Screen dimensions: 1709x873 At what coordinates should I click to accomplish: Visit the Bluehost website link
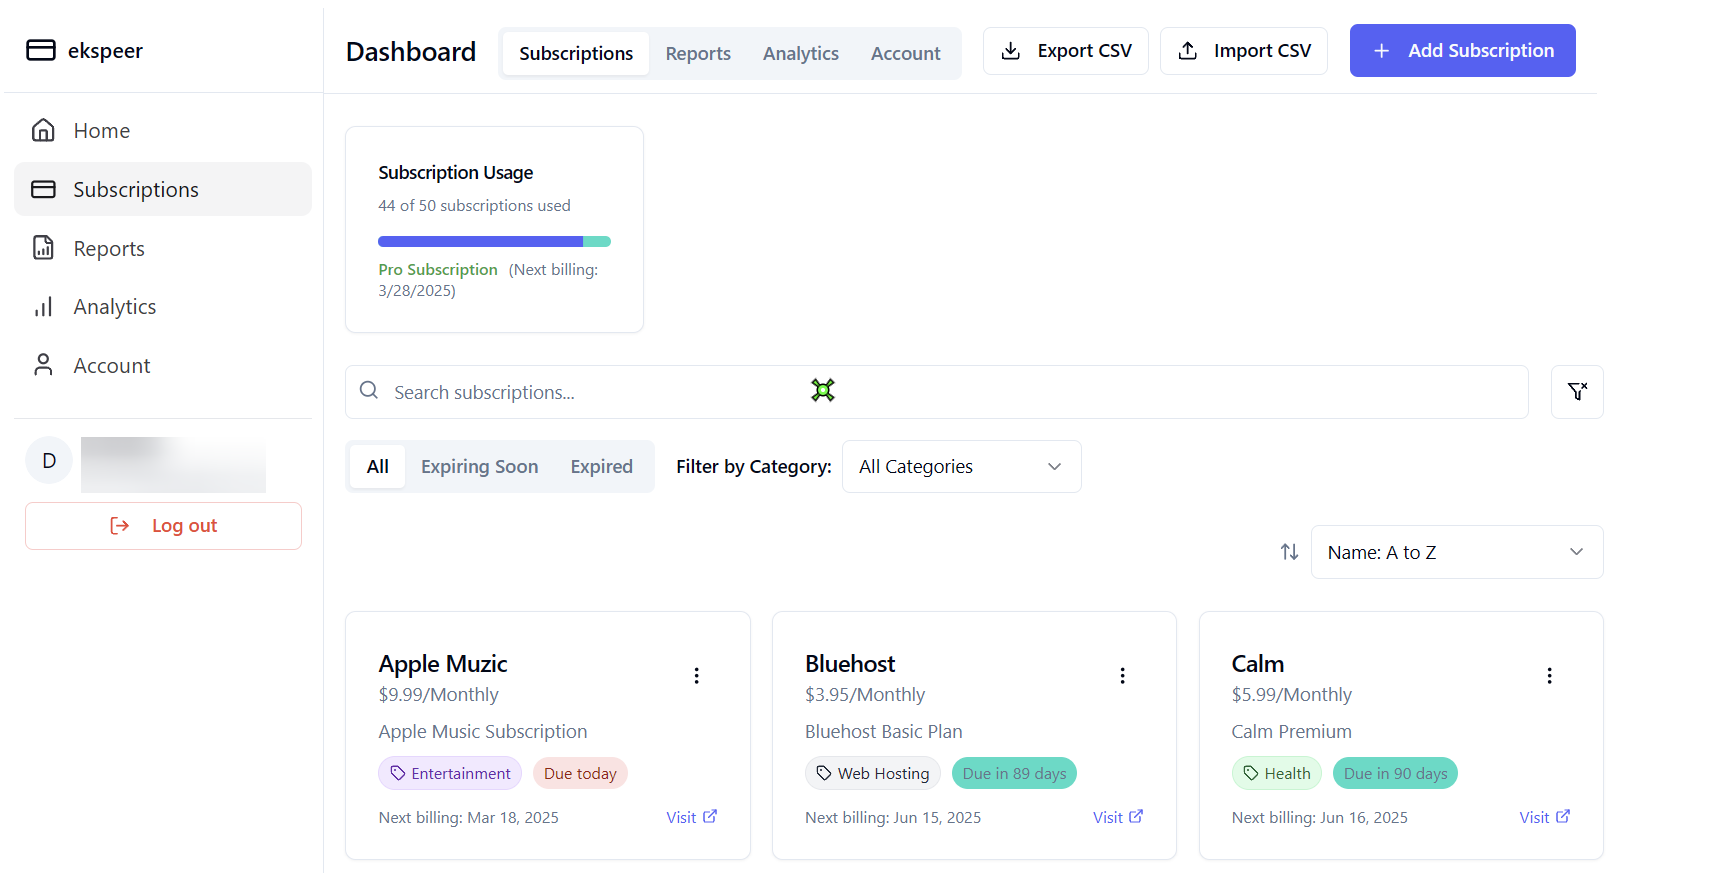[x=1118, y=818]
